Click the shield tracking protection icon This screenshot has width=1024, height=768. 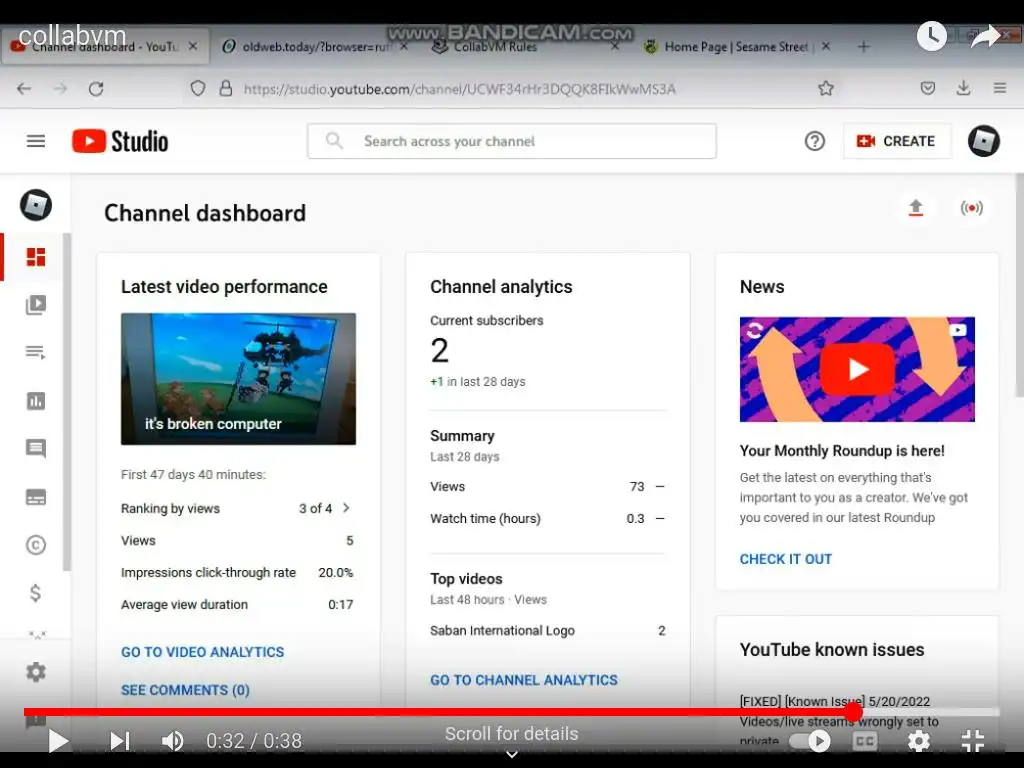click(x=198, y=88)
